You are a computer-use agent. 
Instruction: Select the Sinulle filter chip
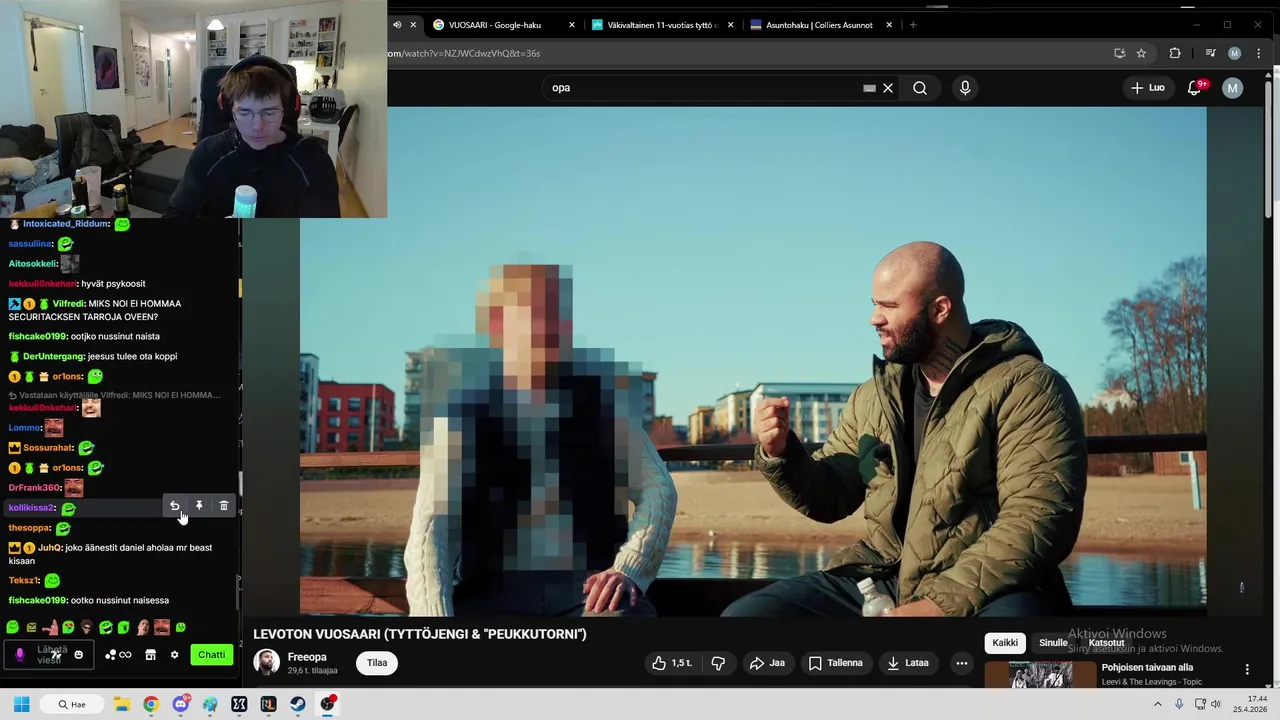(1053, 643)
